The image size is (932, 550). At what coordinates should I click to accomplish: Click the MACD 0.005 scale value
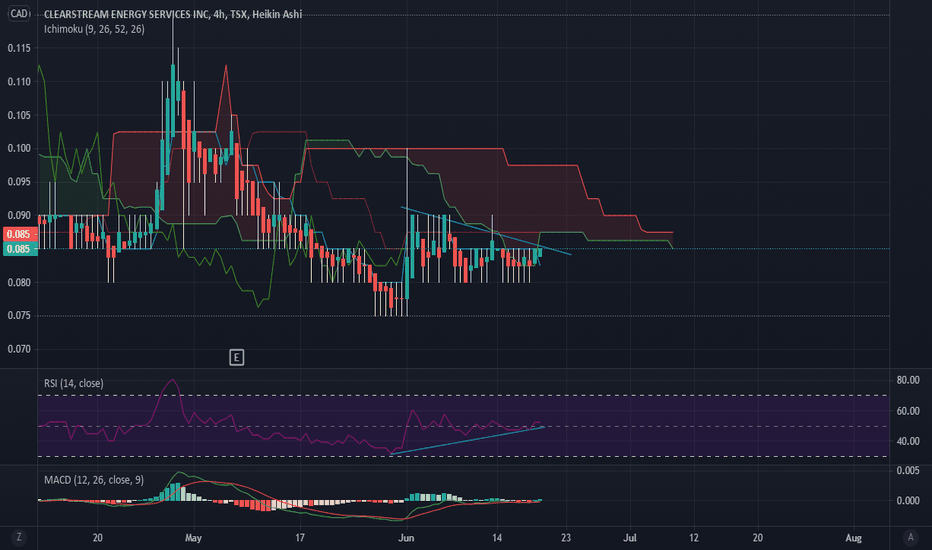(x=908, y=470)
